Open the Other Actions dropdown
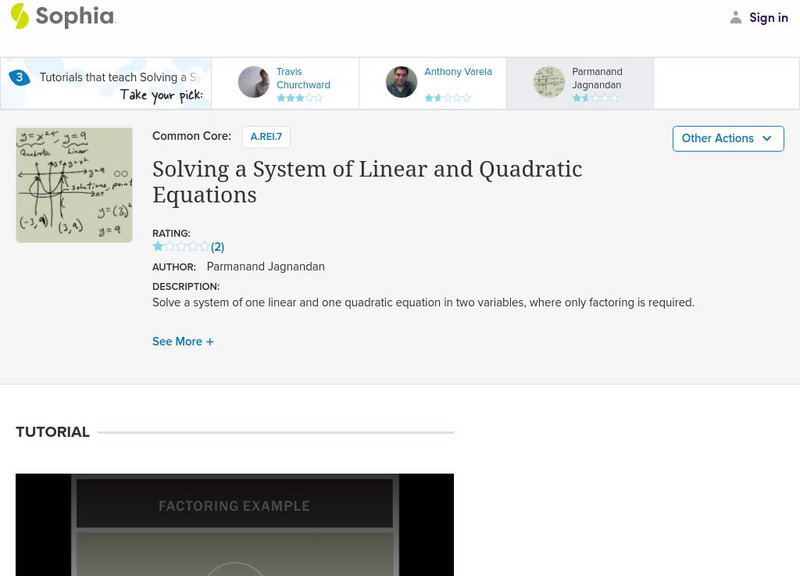The width and height of the screenshot is (800, 576). pyautogui.click(x=727, y=138)
